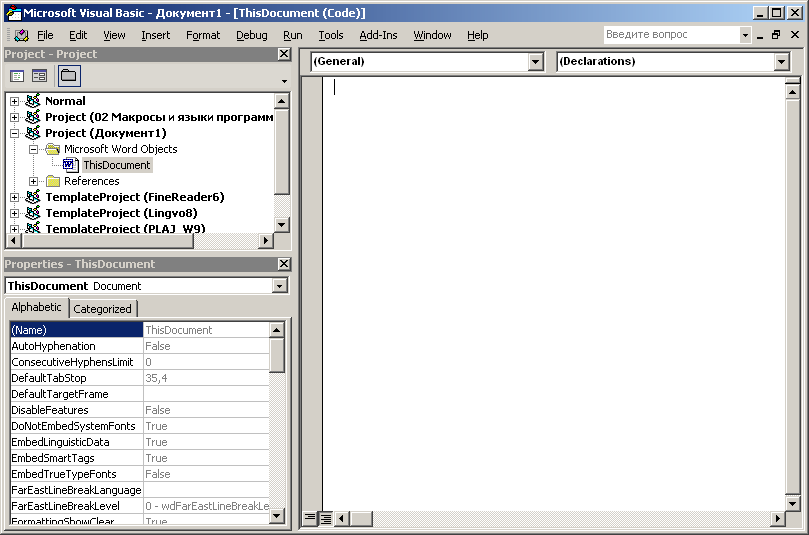The width and height of the screenshot is (809, 535).
Task: Switch to the Categorized tab
Action: (103, 309)
